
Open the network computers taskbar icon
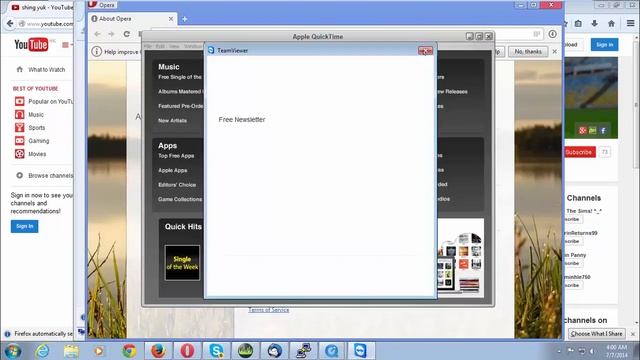pyautogui.click(x=303, y=351)
